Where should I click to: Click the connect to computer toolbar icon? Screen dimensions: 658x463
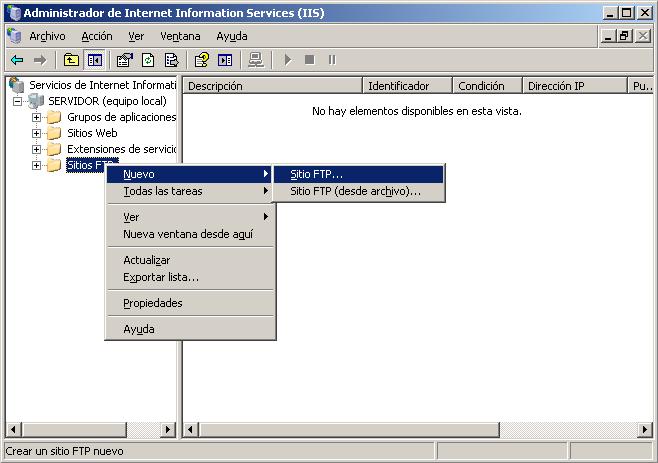pos(256,60)
